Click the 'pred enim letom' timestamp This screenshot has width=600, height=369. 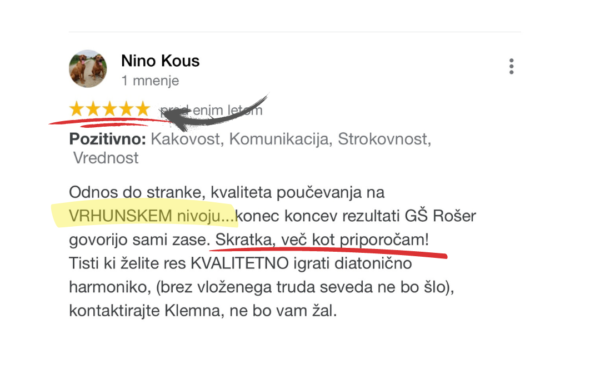pos(211,111)
